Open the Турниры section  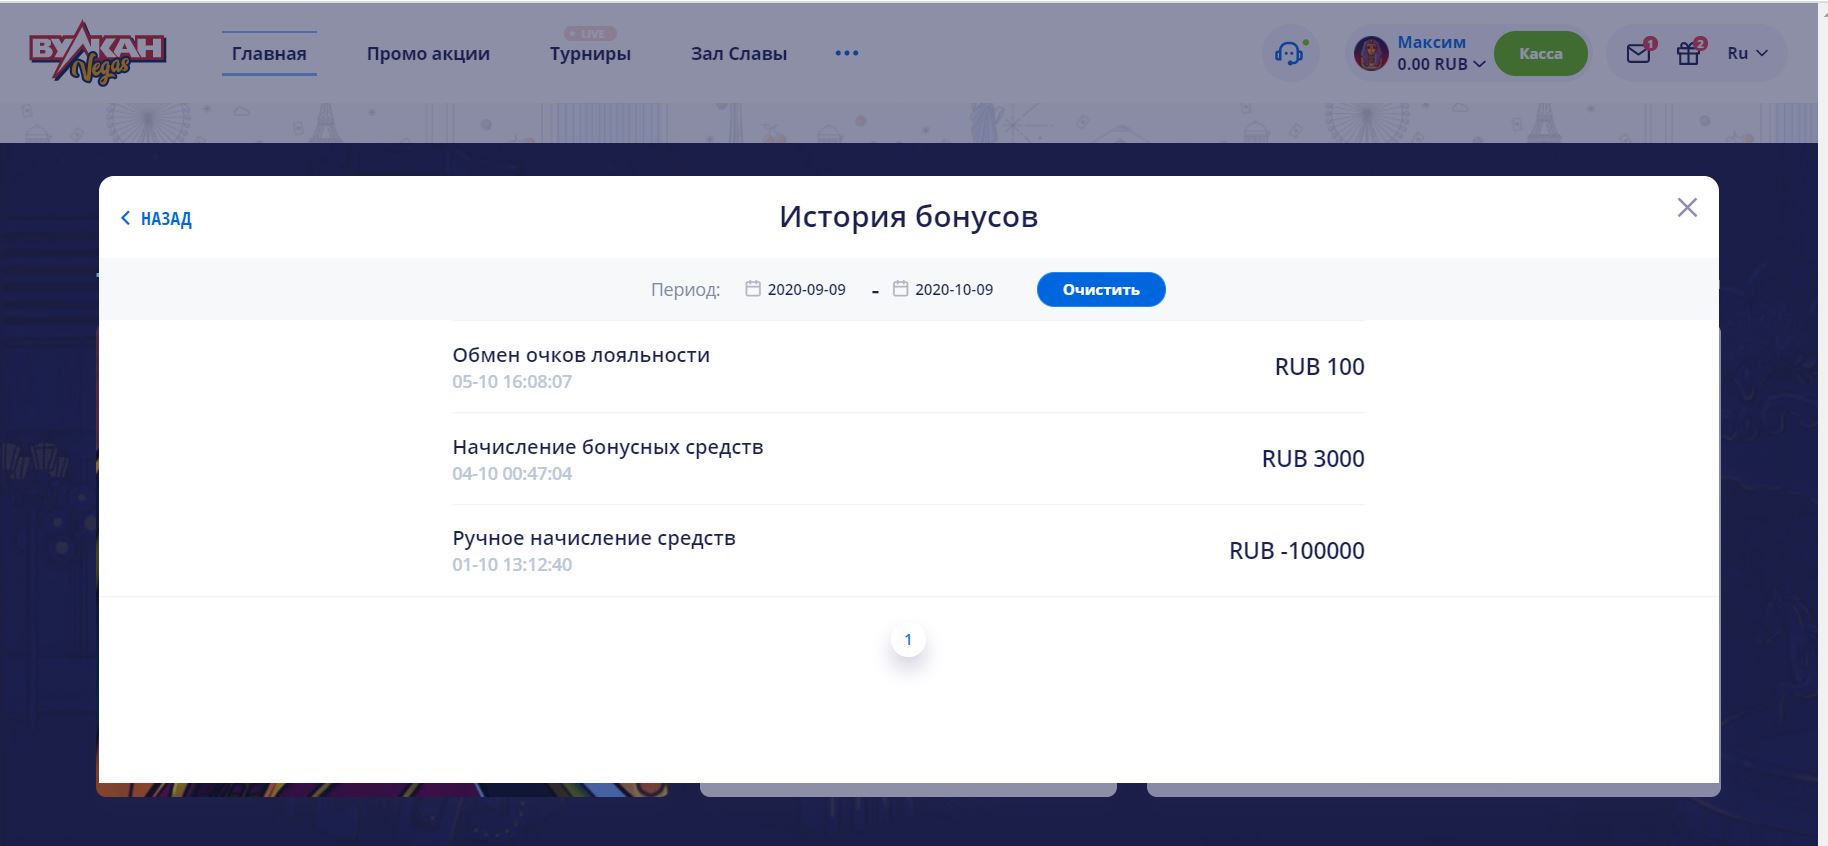click(590, 54)
